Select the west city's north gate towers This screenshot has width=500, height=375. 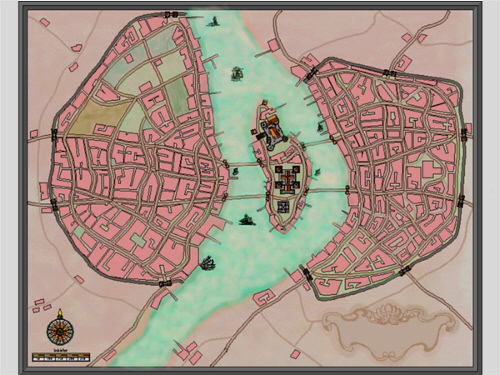coord(172,14)
